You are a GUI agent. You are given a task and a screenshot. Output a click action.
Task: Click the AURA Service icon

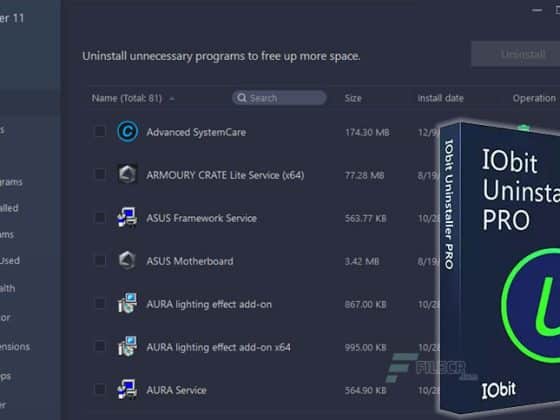[127, 389]
